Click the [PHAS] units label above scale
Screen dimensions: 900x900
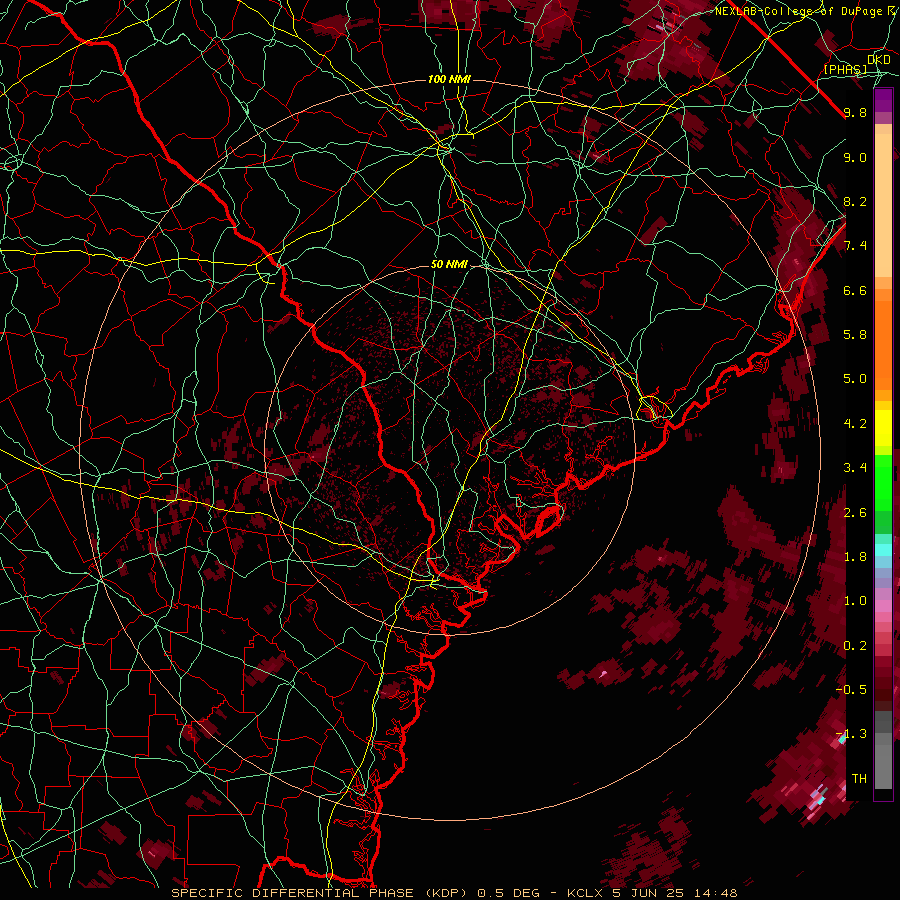[845, 69]
